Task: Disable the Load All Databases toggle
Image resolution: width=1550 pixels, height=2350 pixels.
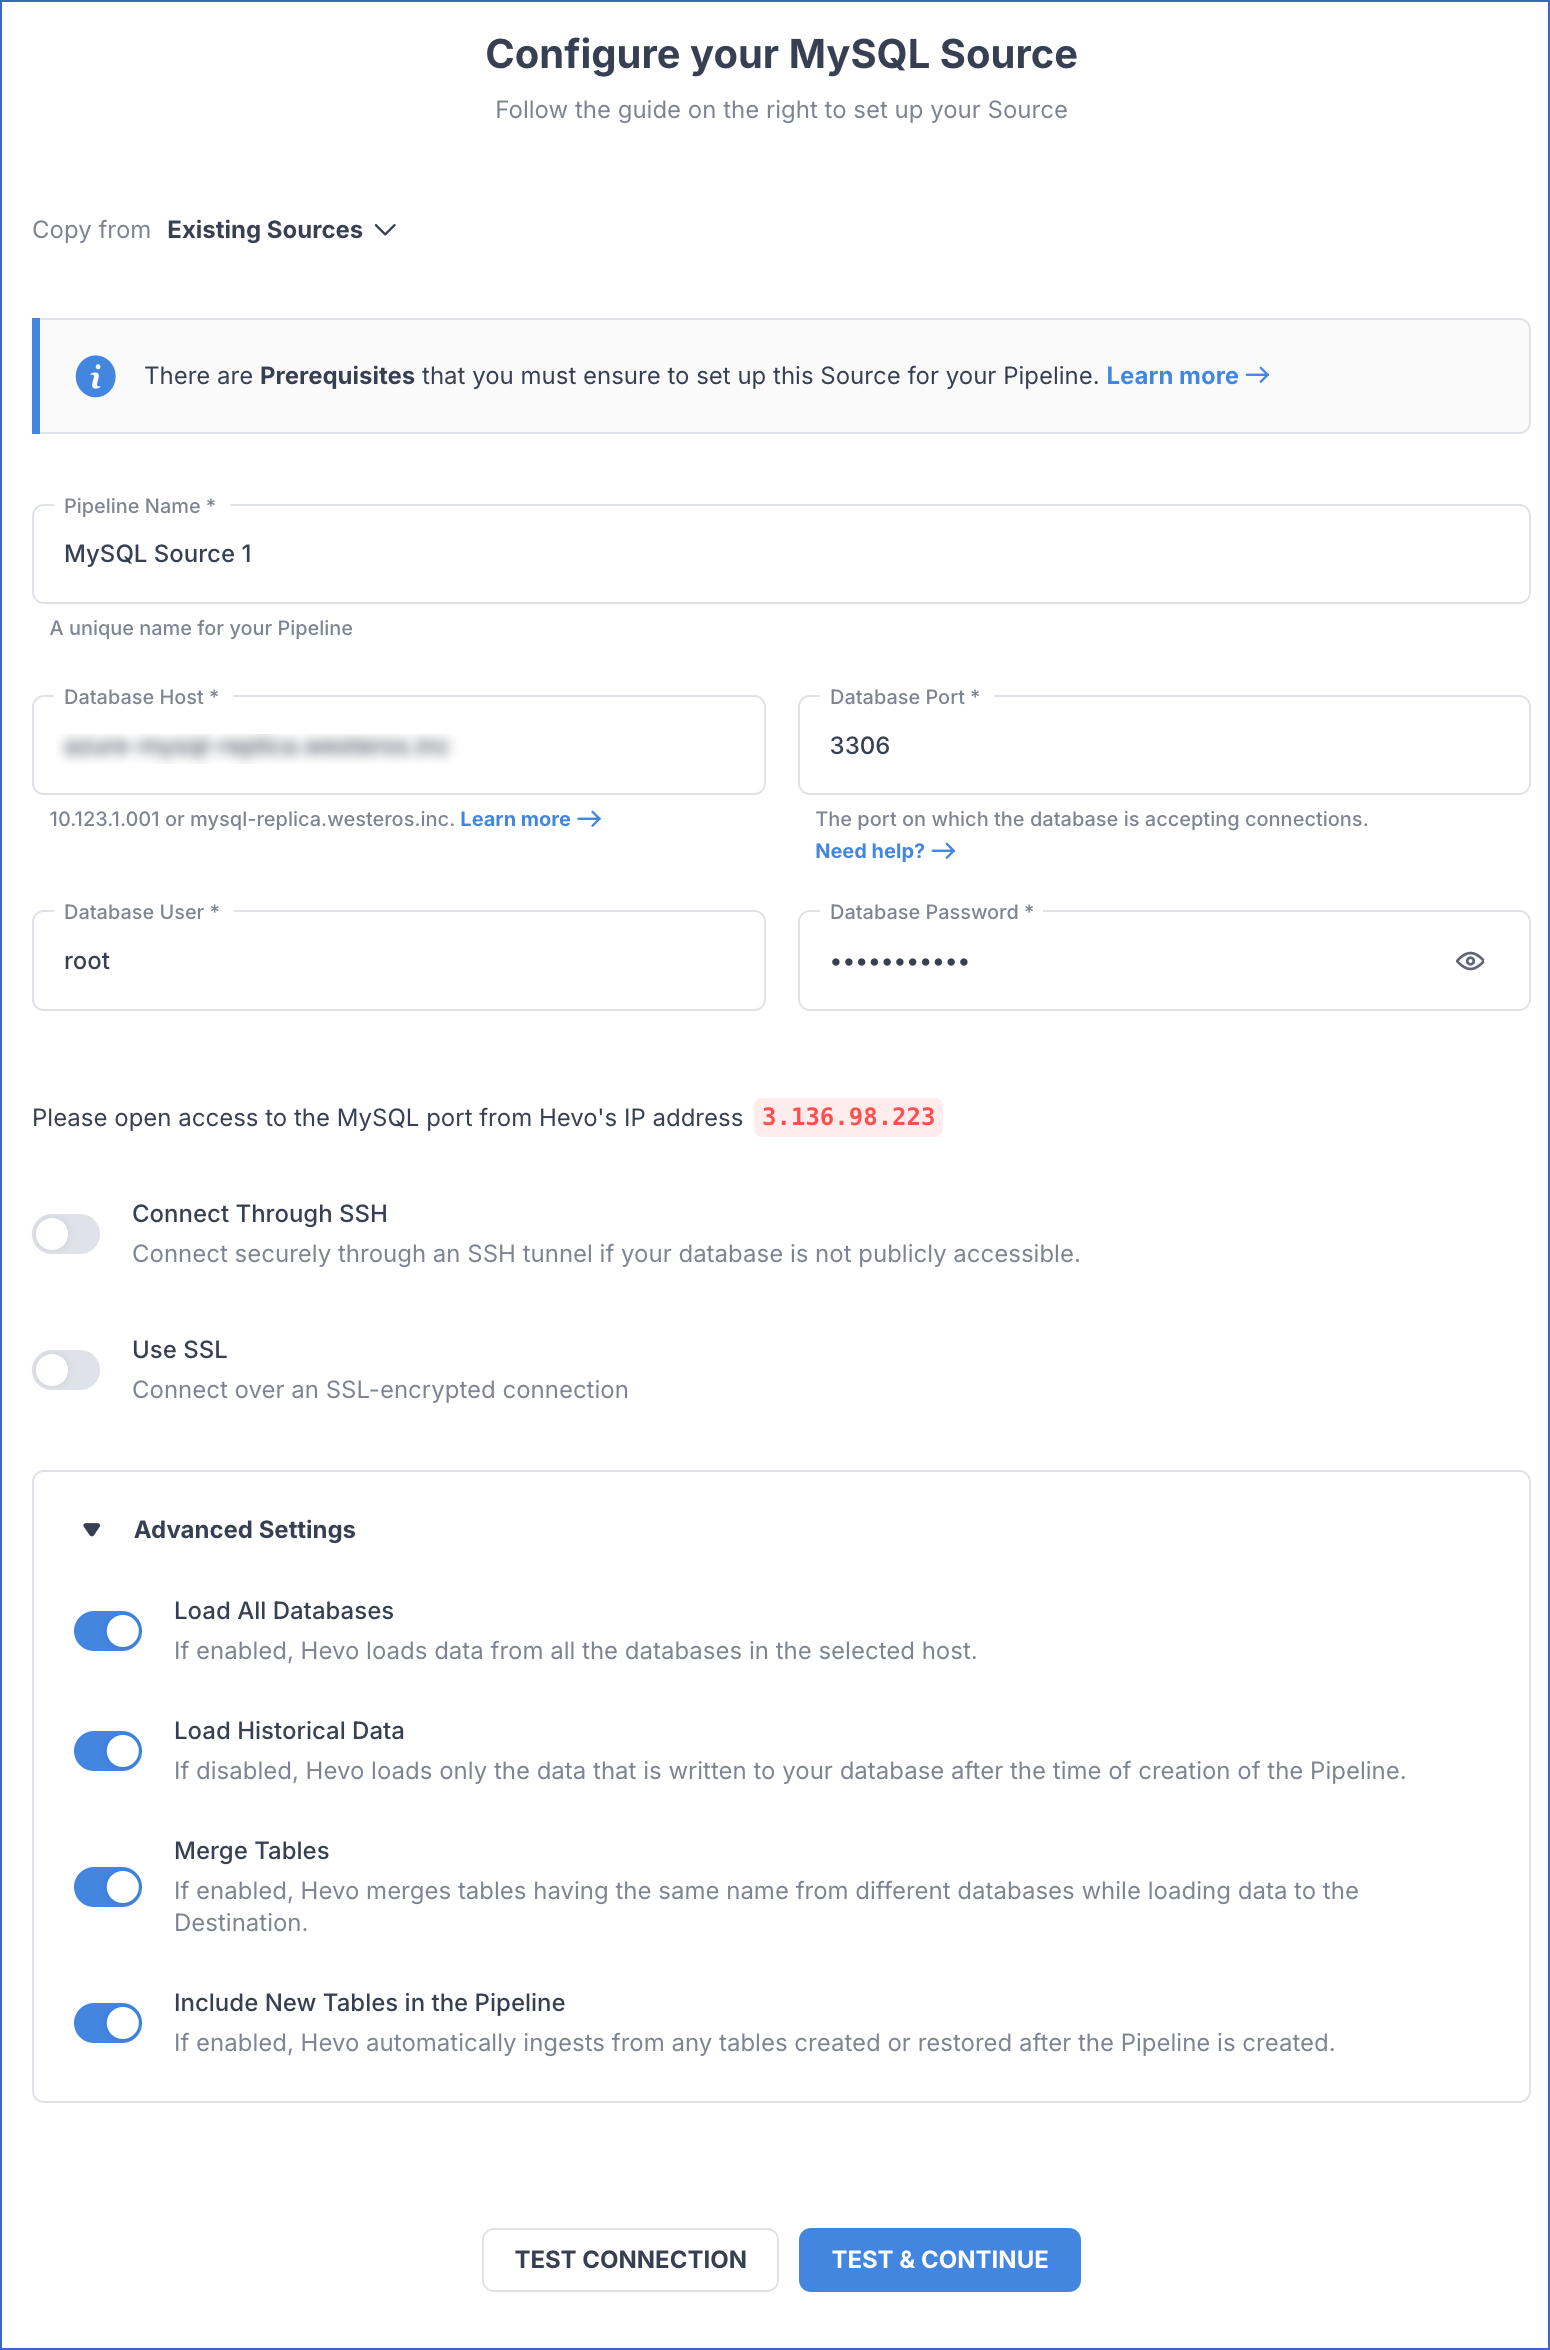Action: click(x=108, y=1630)
